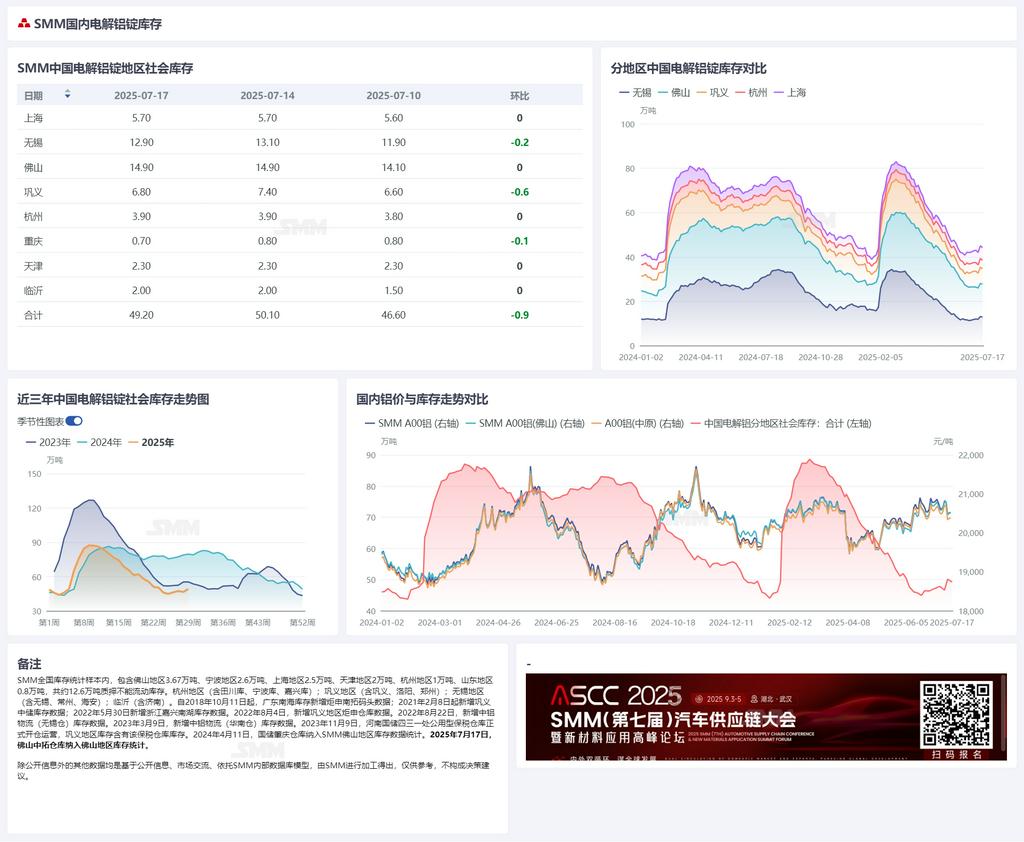This screenshot has width=1024, height=842.
Task: Select the 2025-07-10 column header
Action: (393, 95)
